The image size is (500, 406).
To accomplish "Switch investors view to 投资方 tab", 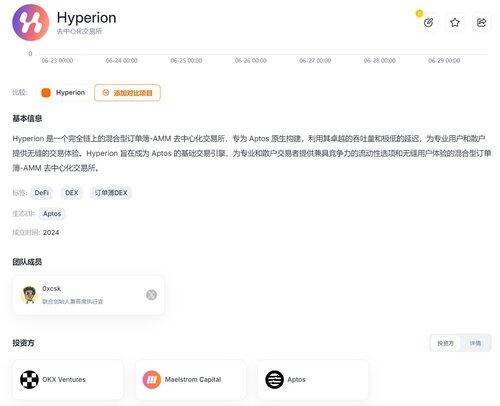I will point(446,343).
